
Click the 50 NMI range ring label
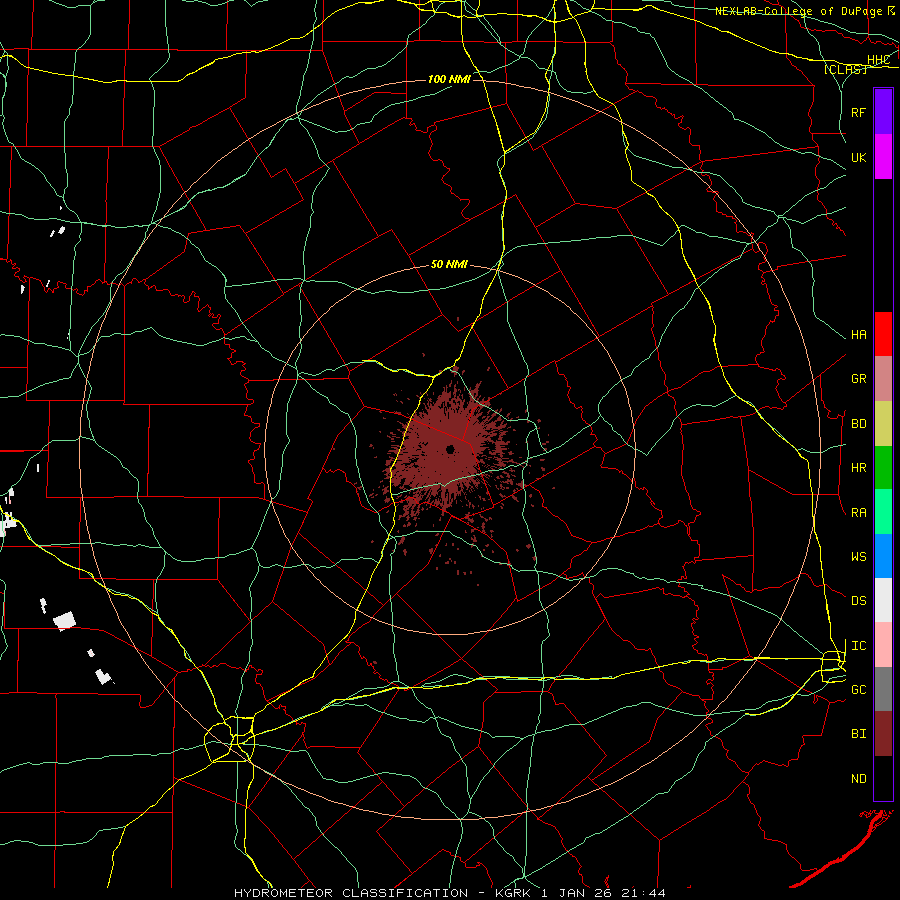[449, 264]
